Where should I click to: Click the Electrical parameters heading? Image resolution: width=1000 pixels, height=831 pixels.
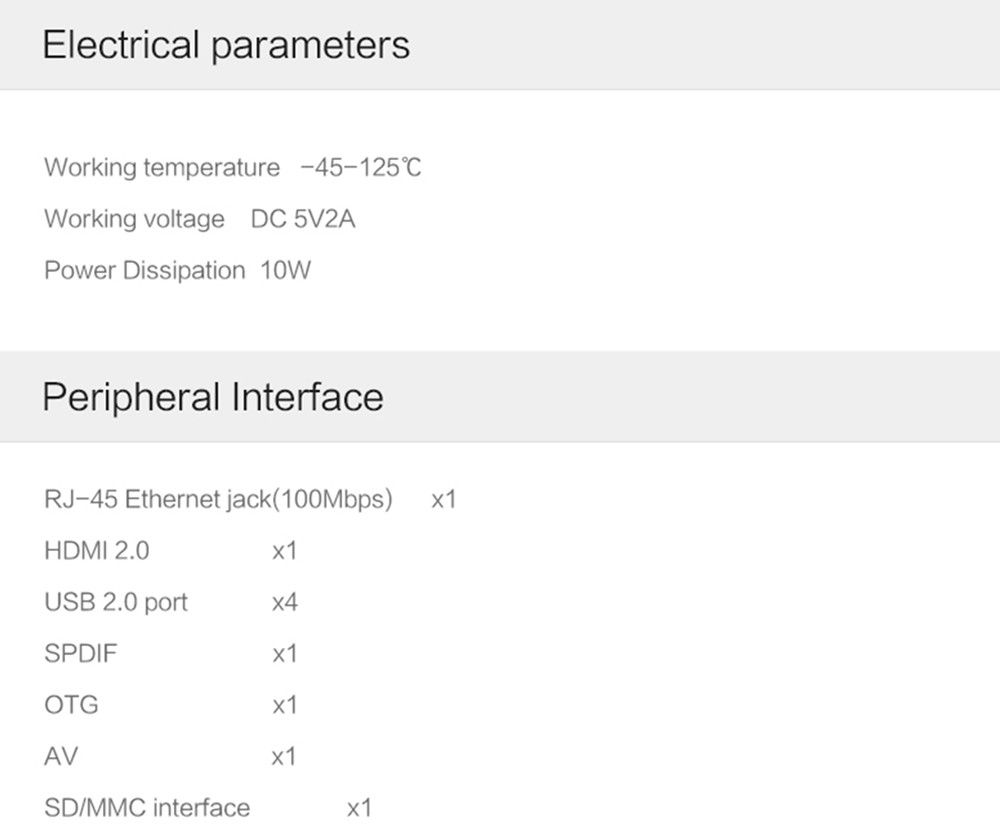(x=226, y=46)
